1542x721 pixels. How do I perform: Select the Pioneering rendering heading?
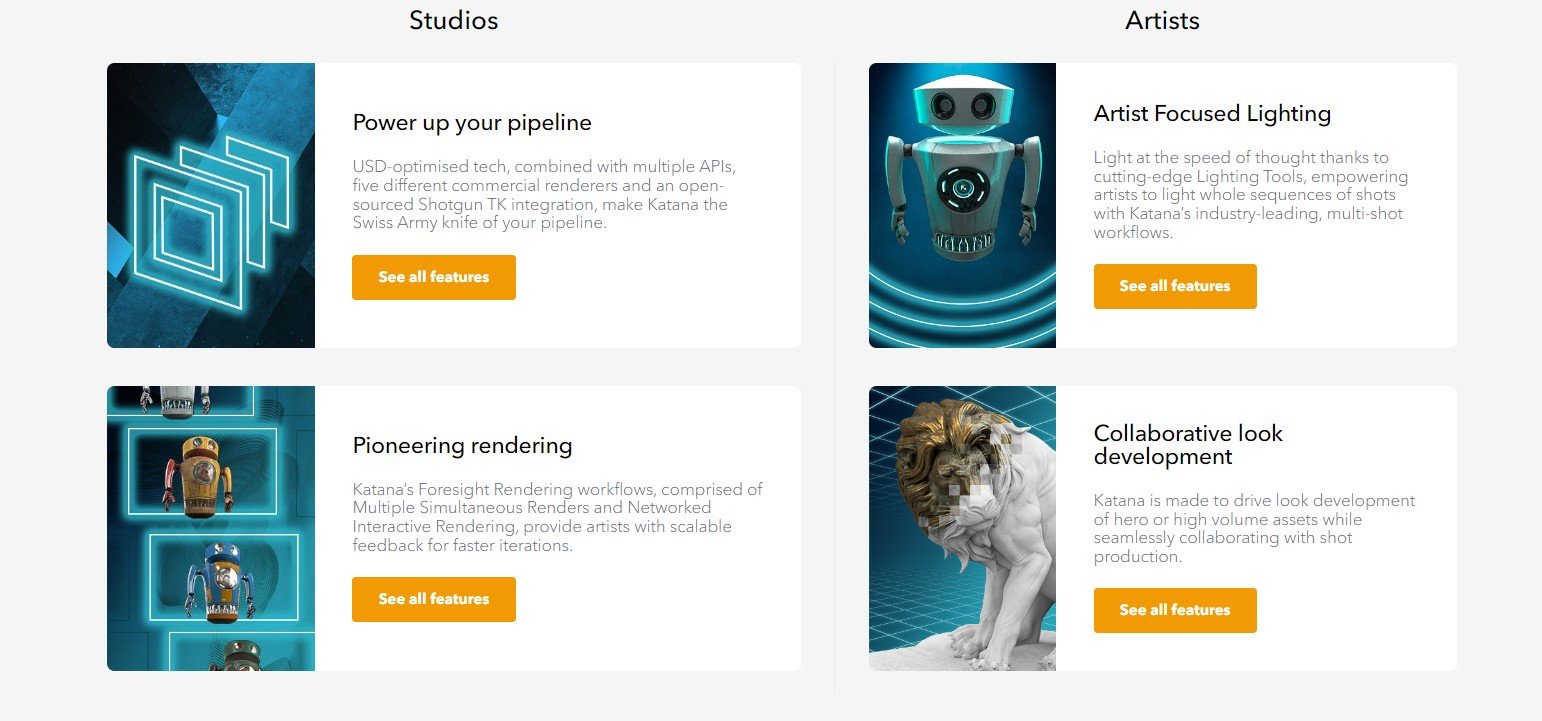tap(462, 445)
